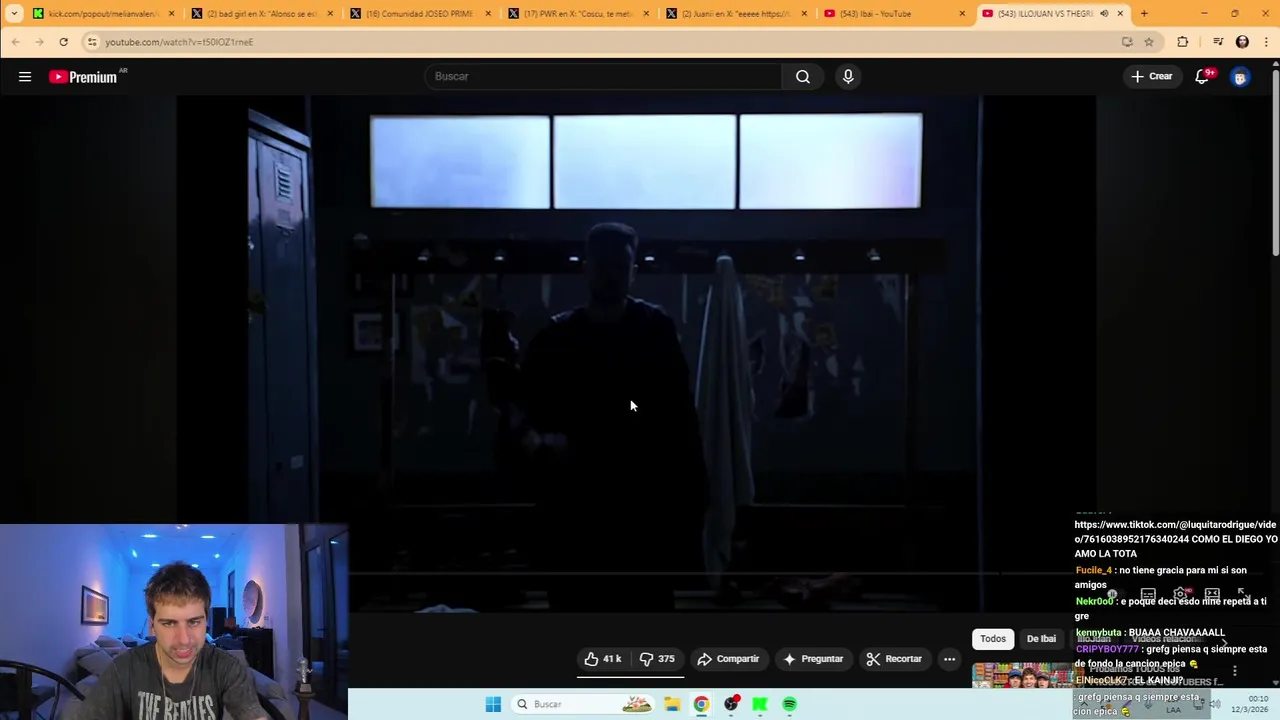Toggle theater mode on video player
Screen dimensions: 1280x720
1212,594
